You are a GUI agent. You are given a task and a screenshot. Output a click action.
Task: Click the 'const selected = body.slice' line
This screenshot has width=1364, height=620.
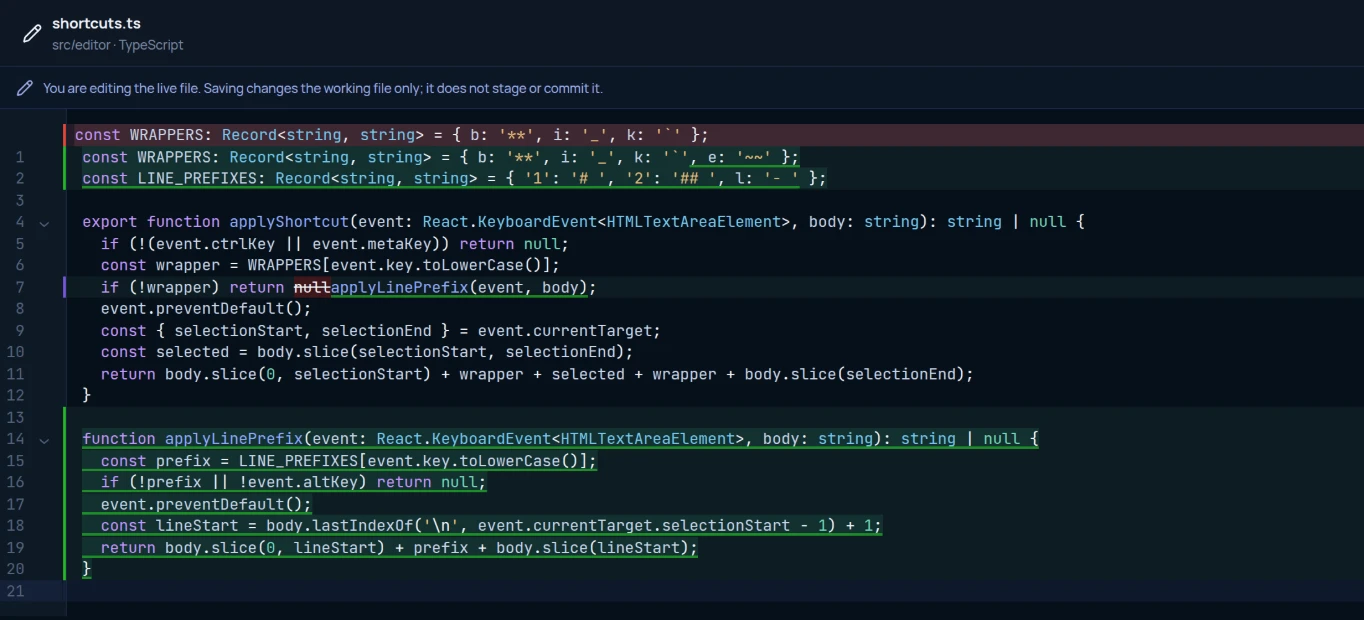coord(367,352)
